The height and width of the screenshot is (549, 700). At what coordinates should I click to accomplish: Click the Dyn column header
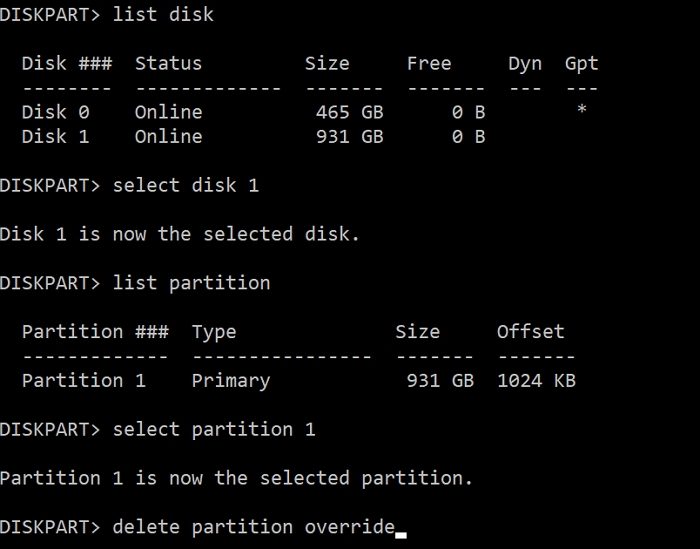click(525, 64)
